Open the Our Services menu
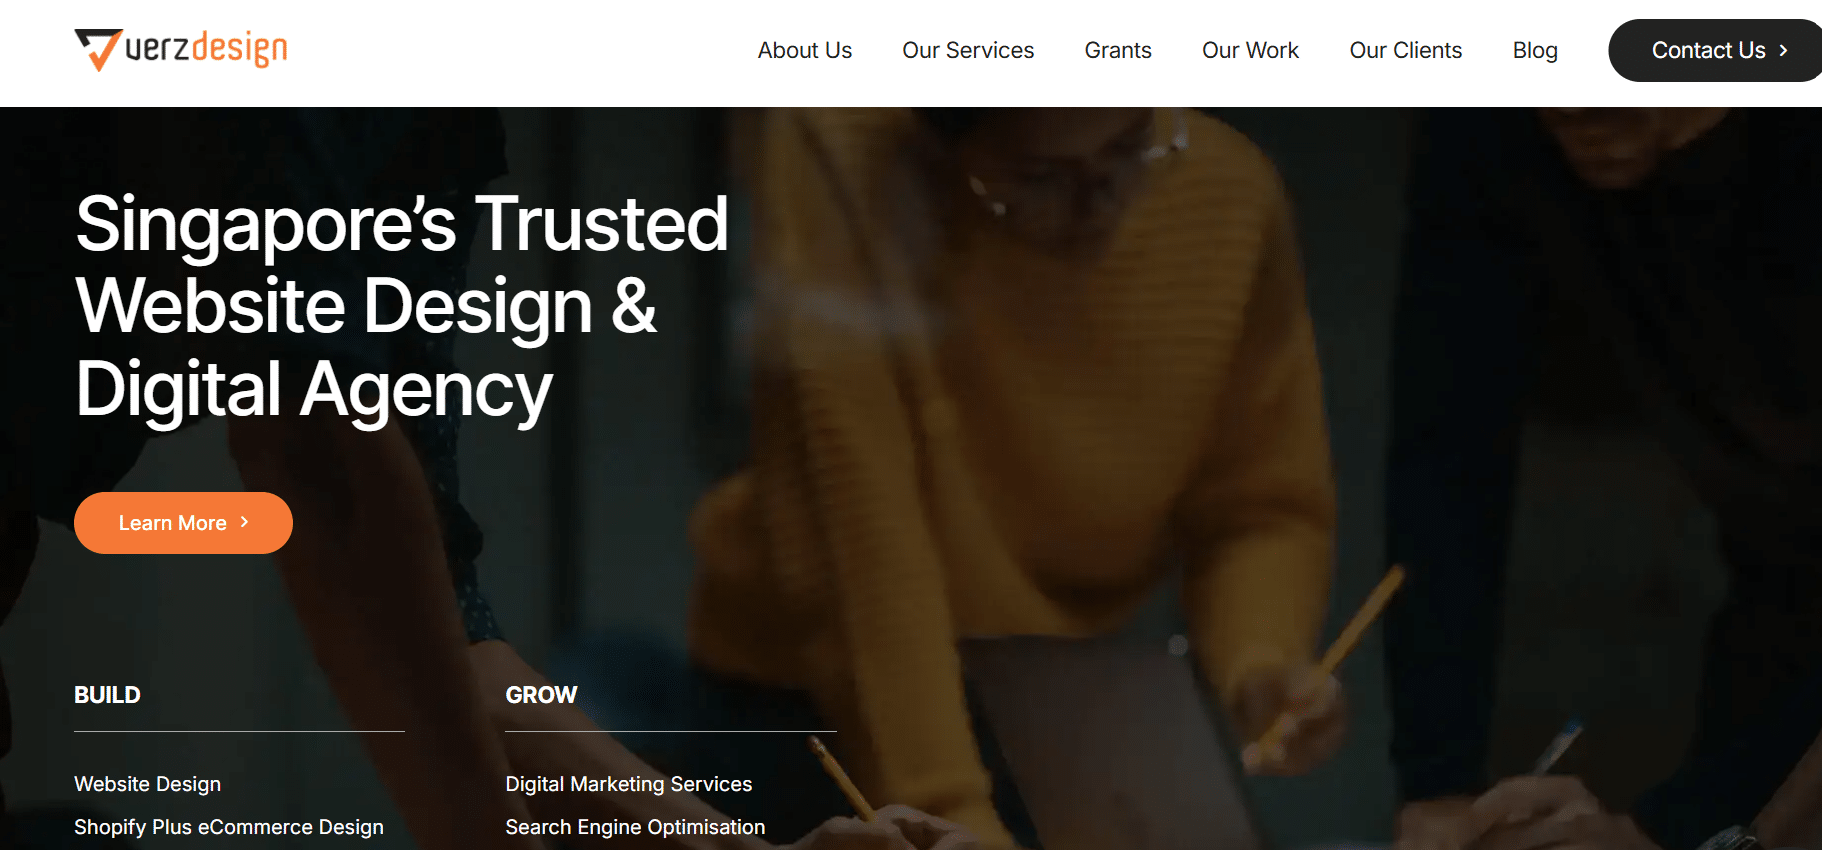 click(967, 50)
